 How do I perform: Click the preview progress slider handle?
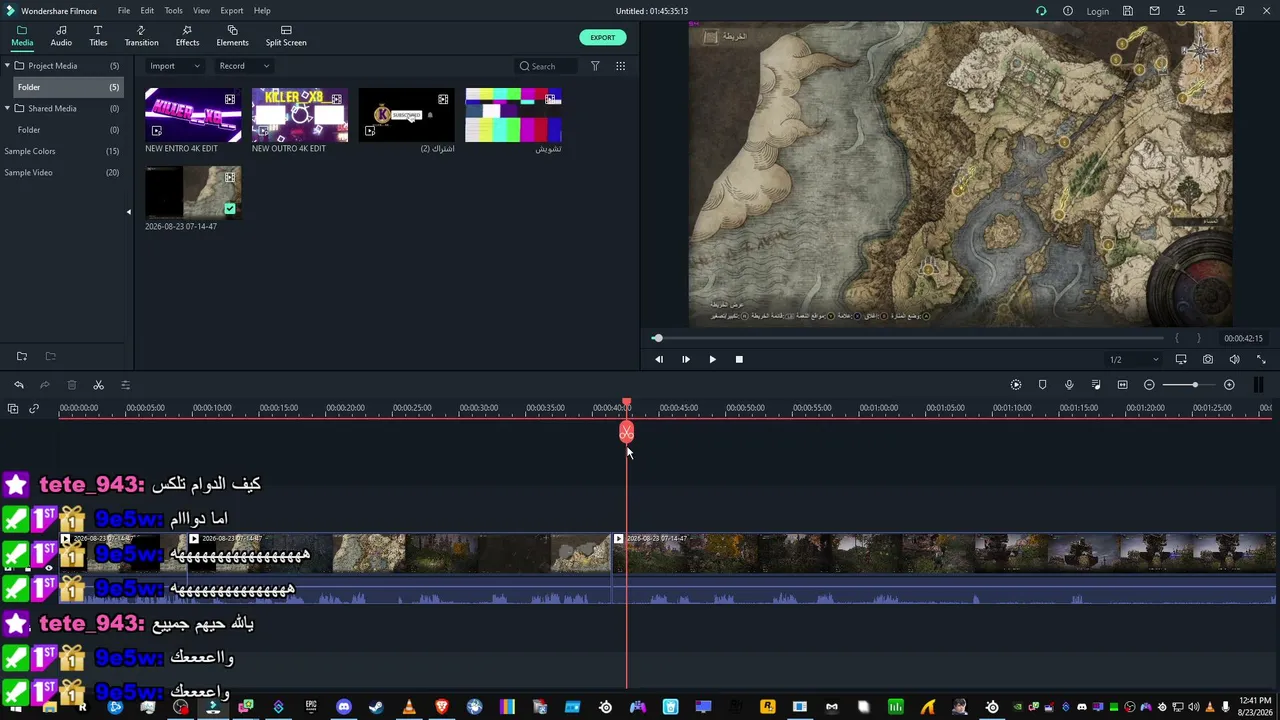point(657,338)
